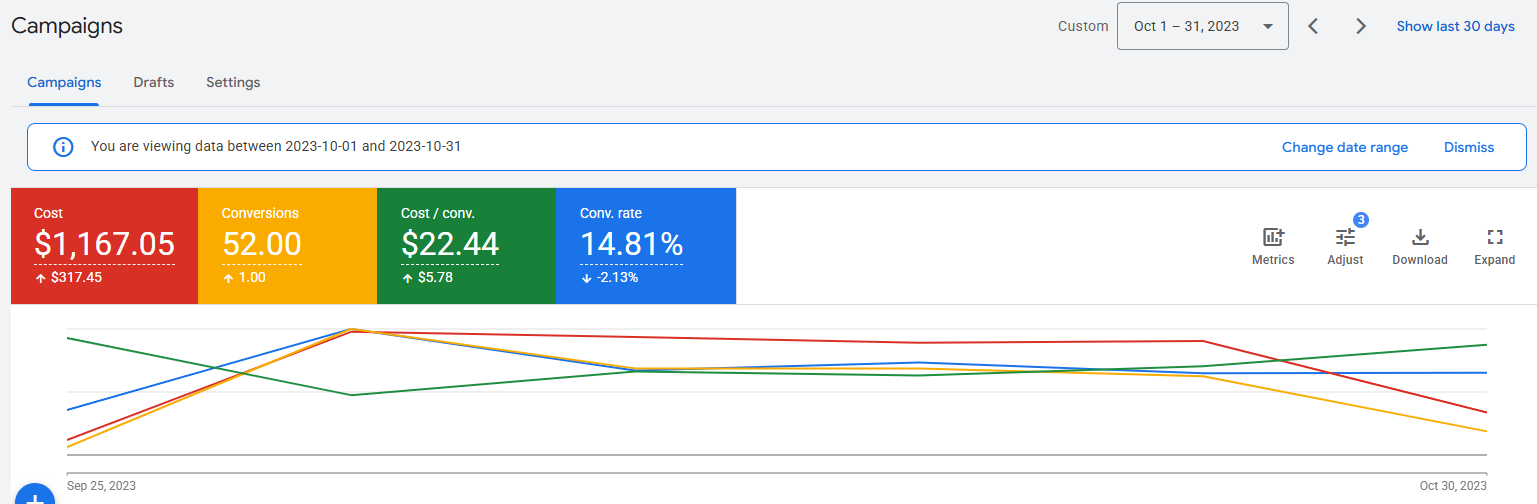Click the $5.78 change figure
Image resolution: width=1537 pixels, height=504 pixels.
tap(435, 277)
